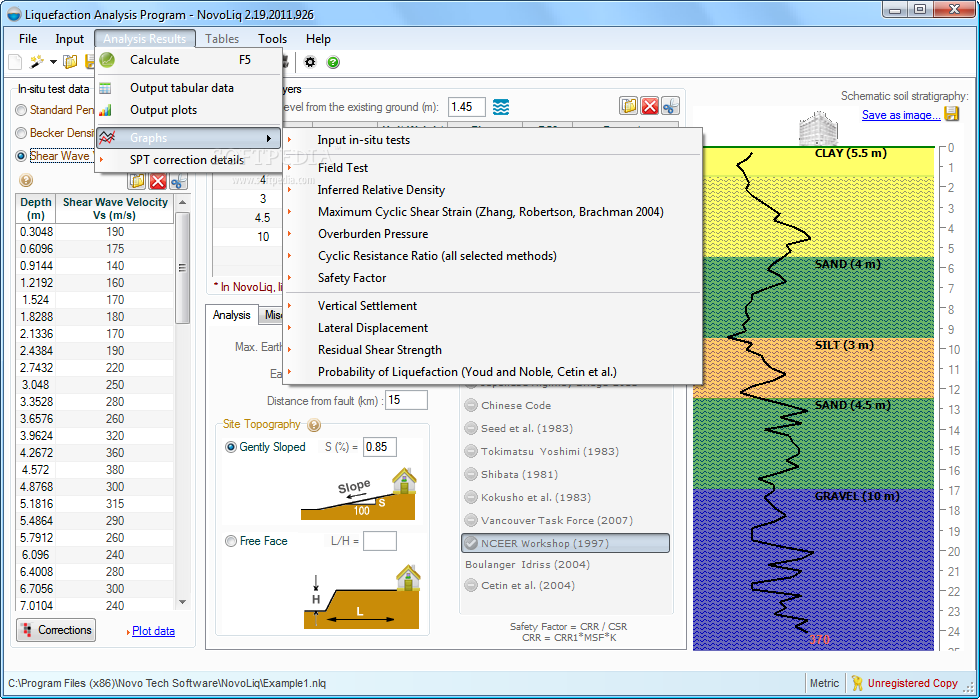Toggle Shibata (1981) method

tap(471, 474)
